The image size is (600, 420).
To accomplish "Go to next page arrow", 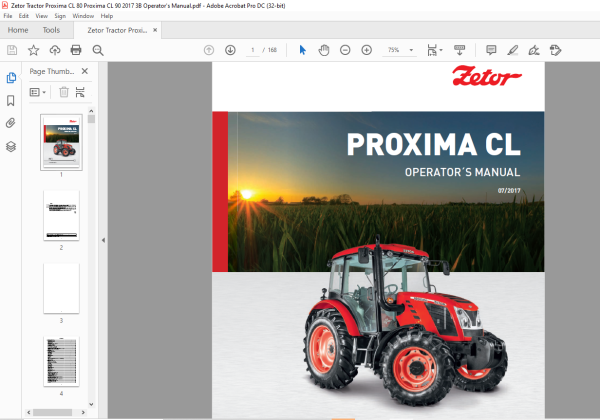I will tap(230, 50).
